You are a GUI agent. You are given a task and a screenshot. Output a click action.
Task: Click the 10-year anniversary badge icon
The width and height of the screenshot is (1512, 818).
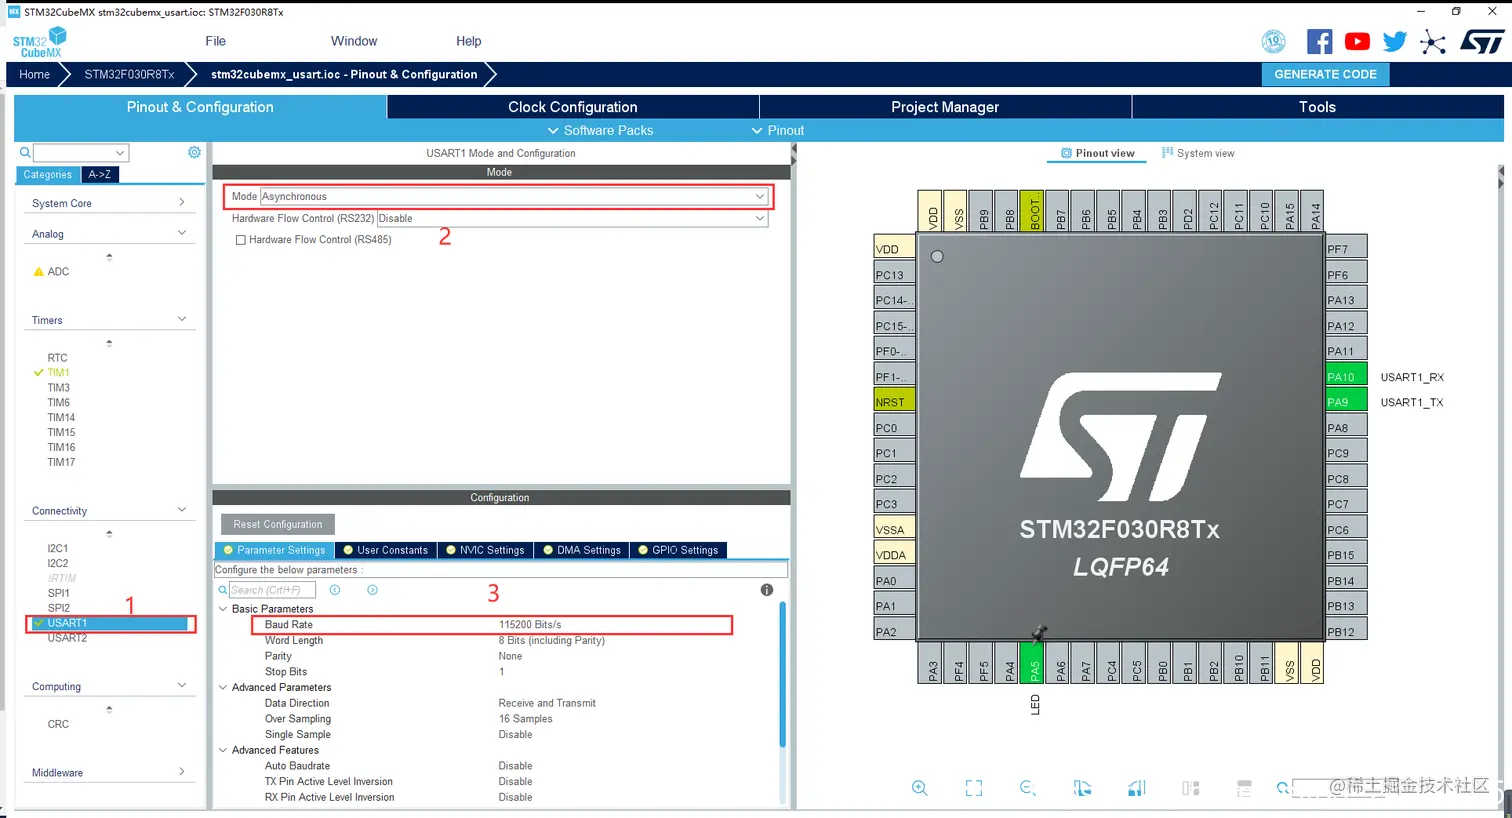tap(1273, 41)
